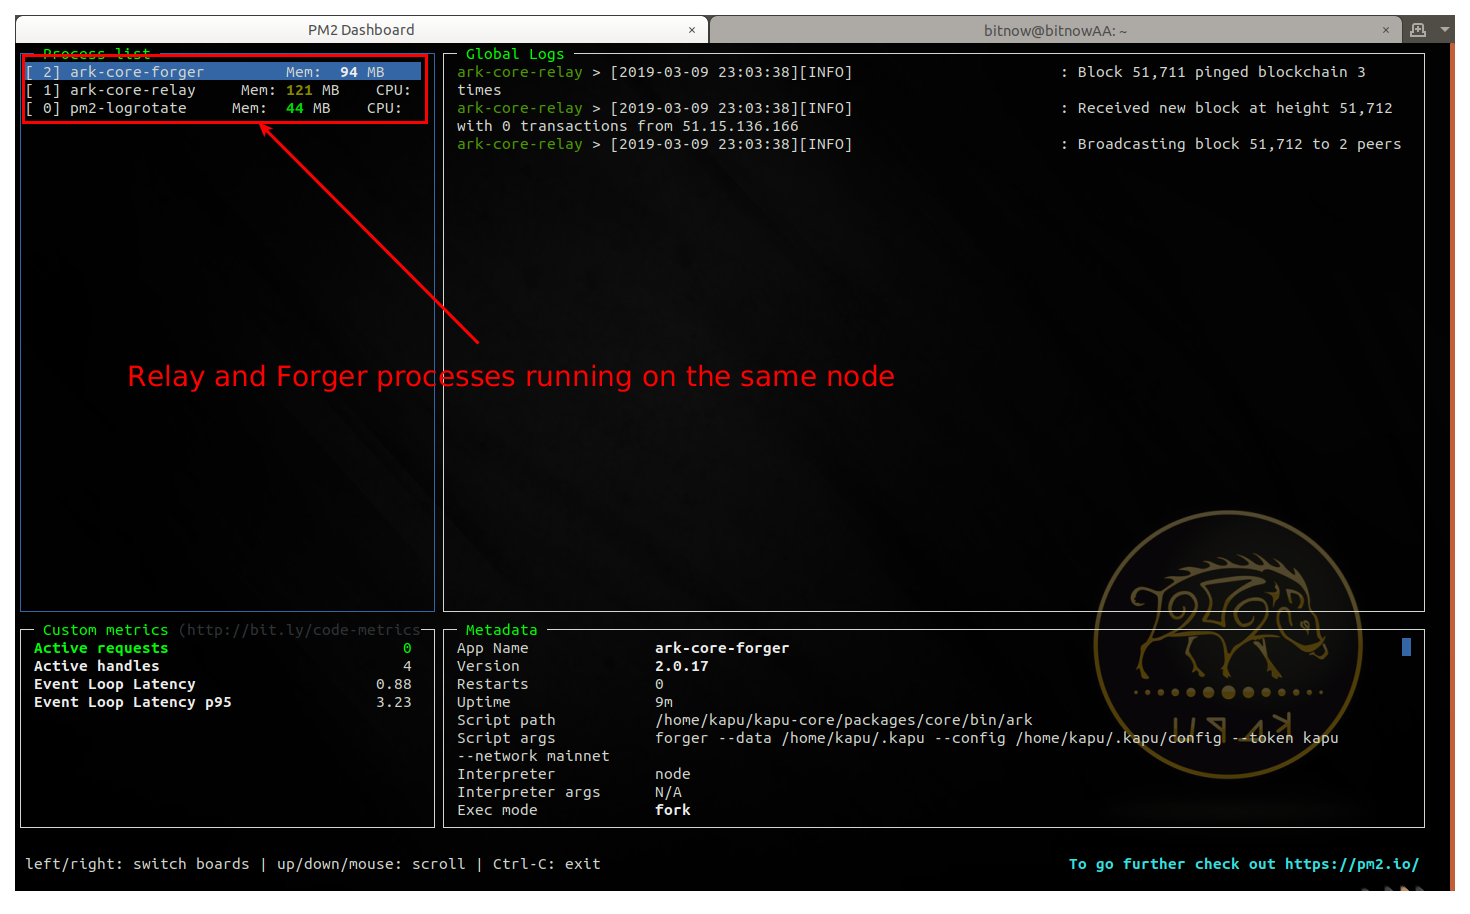Click the exec mode value "fork"

[673, 810]
